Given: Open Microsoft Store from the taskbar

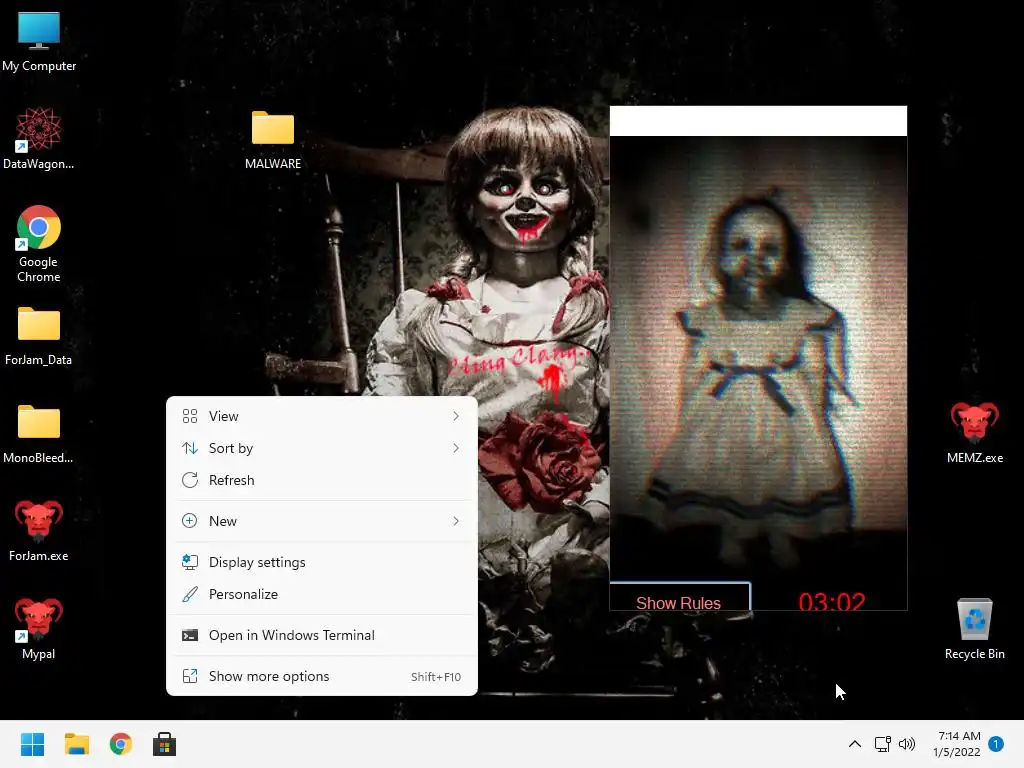Looking at the screenshot, I should click(165, 744).
